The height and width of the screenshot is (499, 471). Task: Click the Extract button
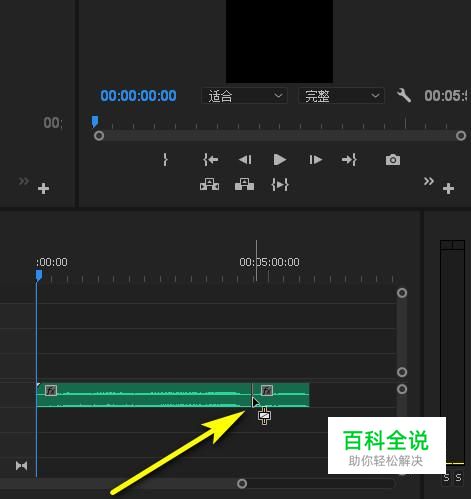[244, 184]
